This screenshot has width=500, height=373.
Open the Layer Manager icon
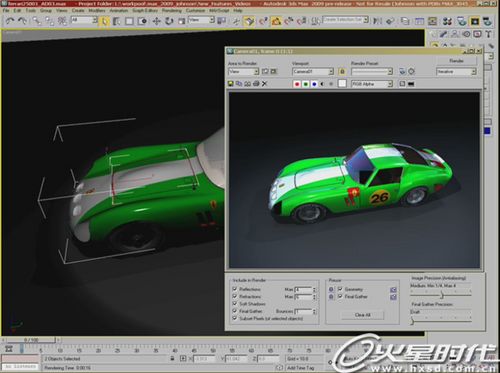(x=405, y=21)
